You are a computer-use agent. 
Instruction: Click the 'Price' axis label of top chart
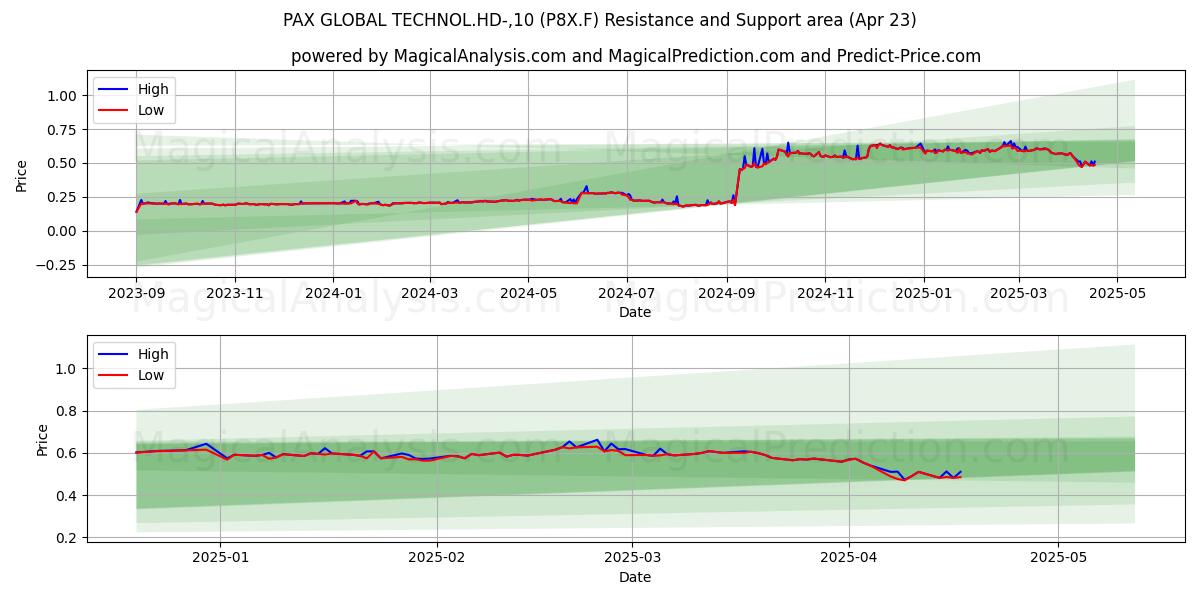point(22,176)
